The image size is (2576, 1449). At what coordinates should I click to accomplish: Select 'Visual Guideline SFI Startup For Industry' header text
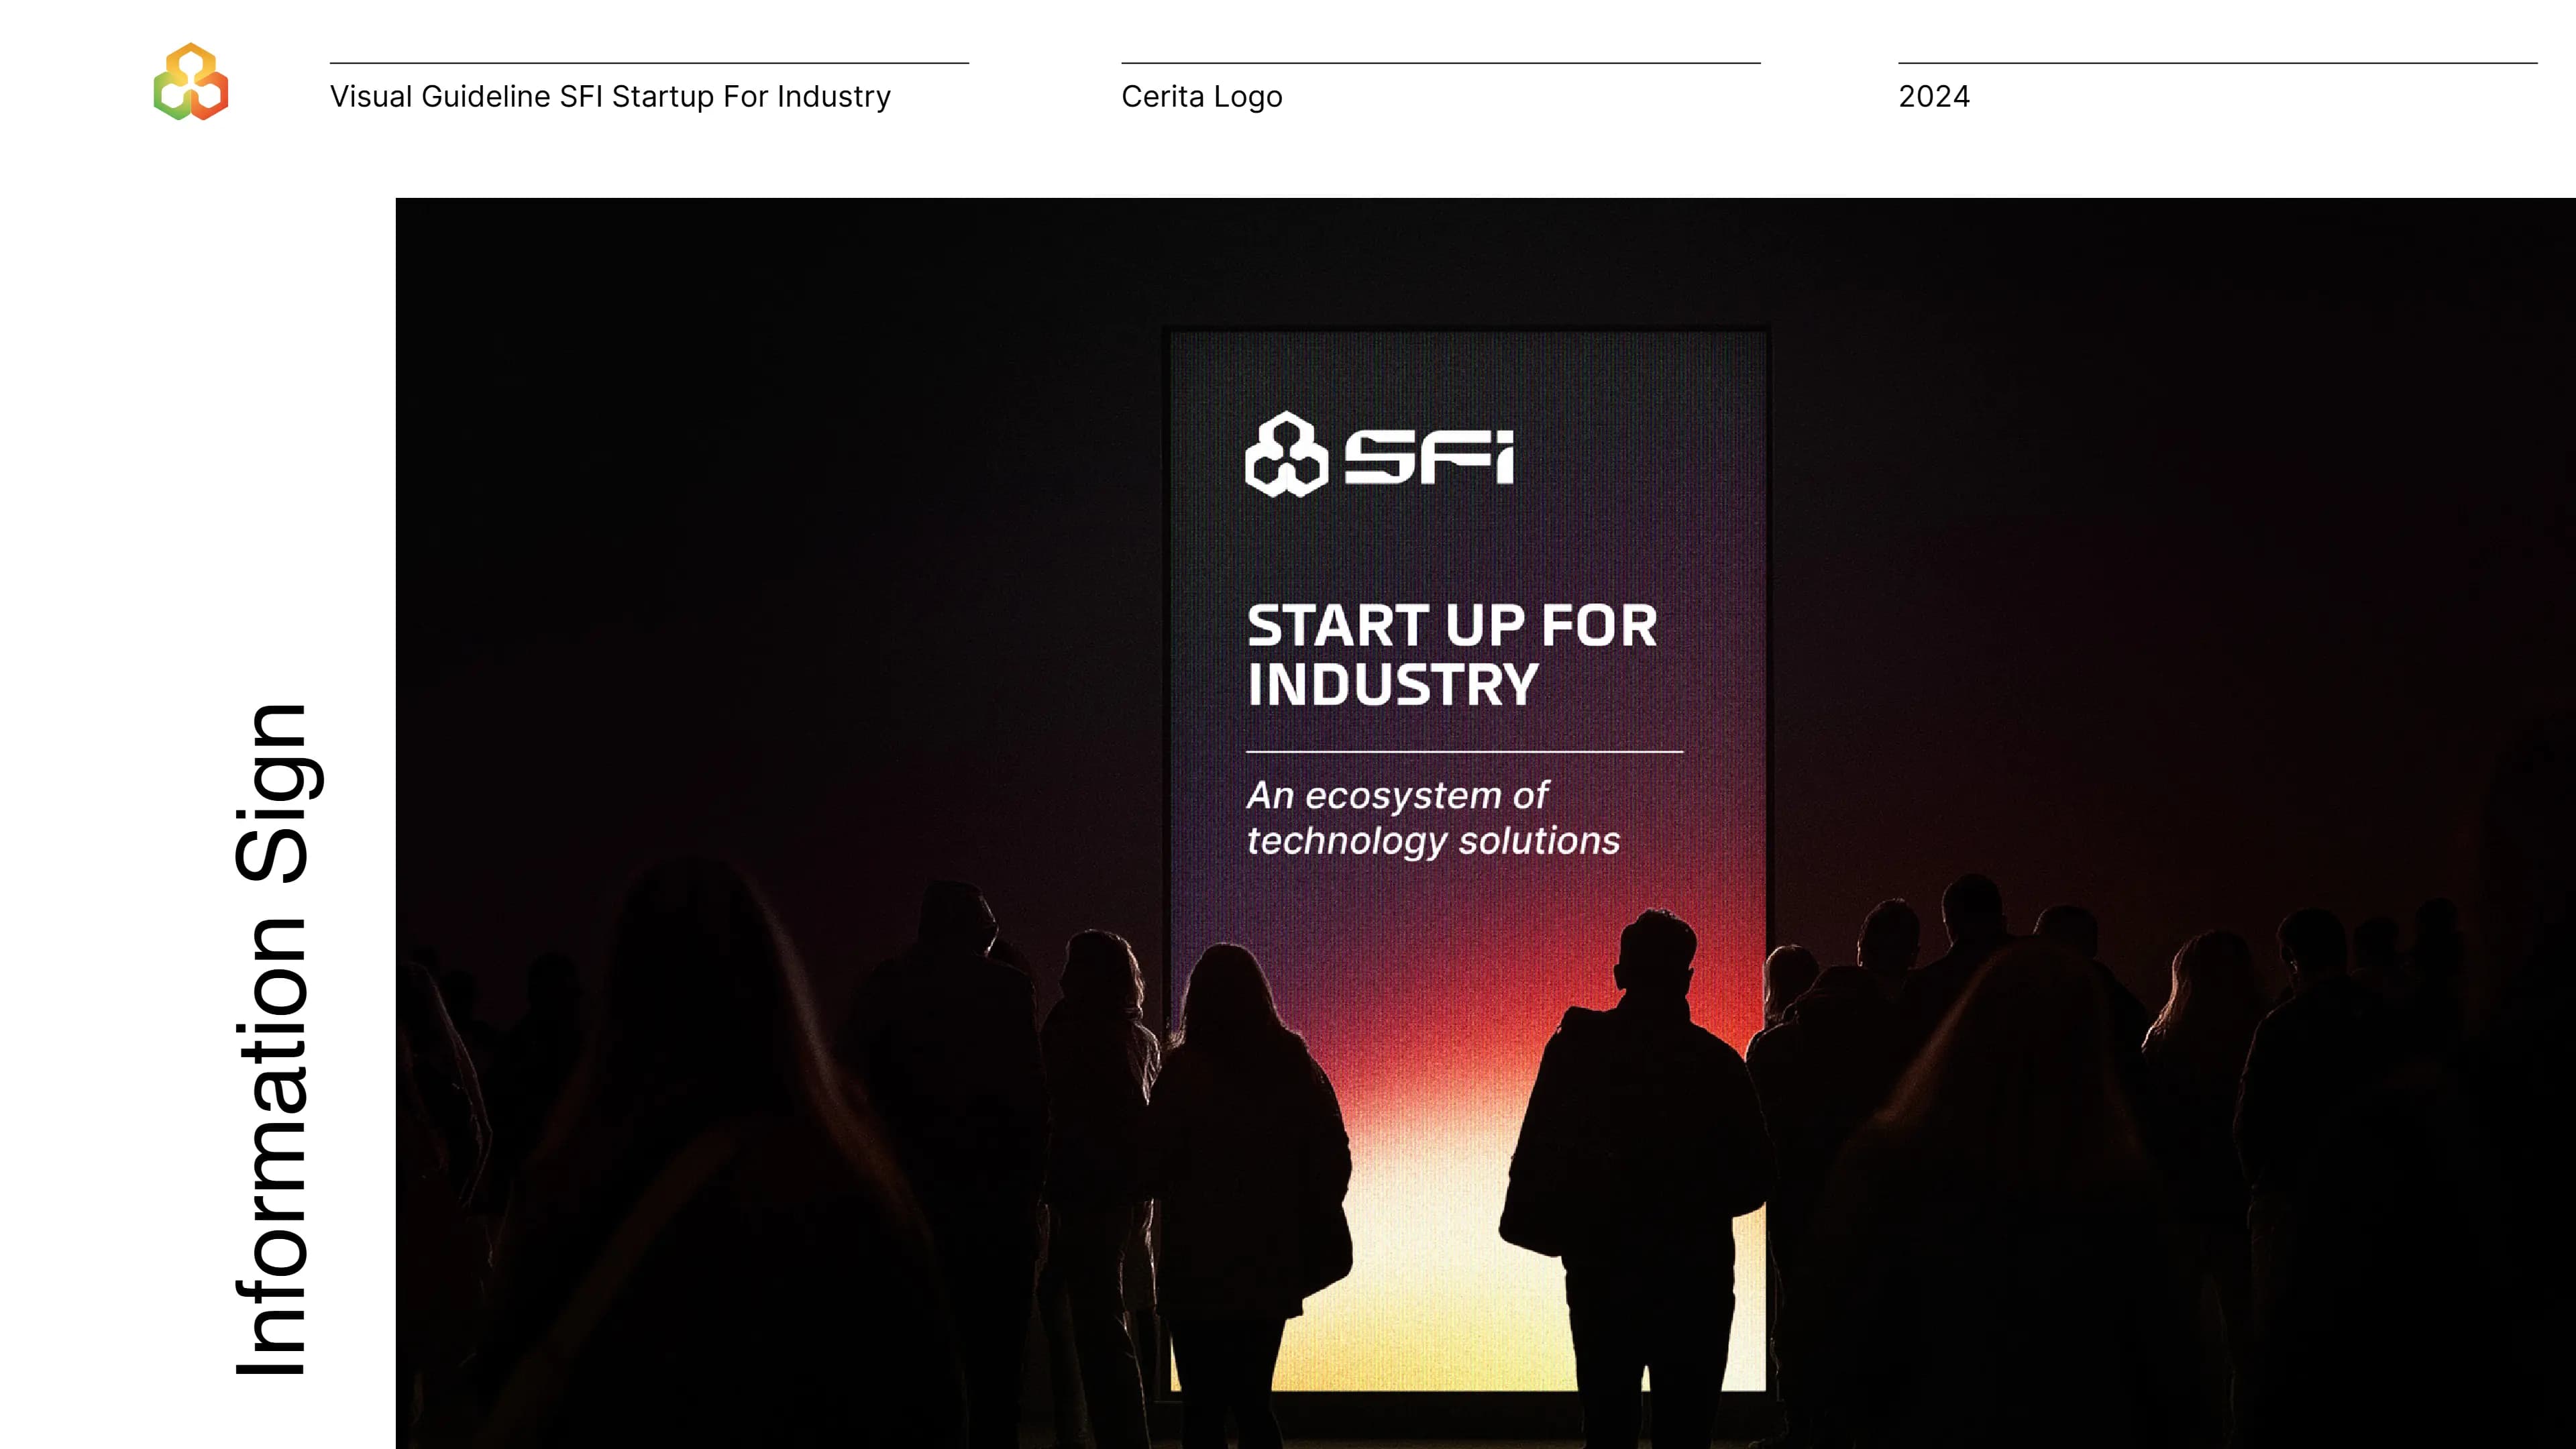(610, 96)
